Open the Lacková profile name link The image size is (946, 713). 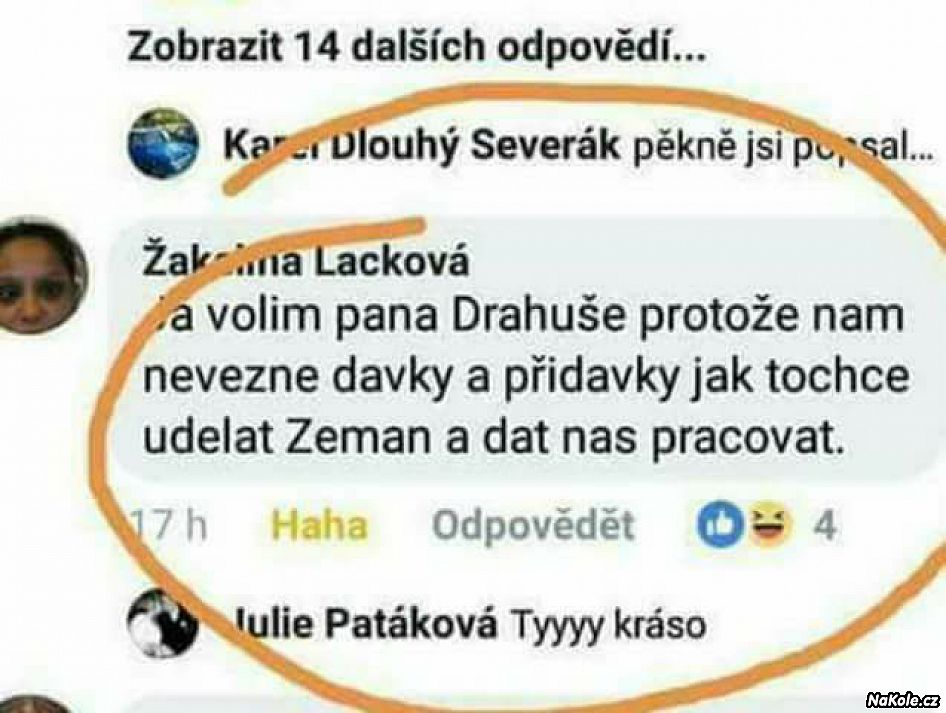tap(306, 263)
